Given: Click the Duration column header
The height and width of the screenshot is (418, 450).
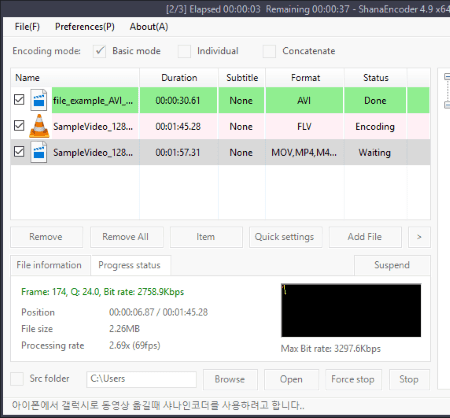Looking at the screenshot, I should coord(179,78).
